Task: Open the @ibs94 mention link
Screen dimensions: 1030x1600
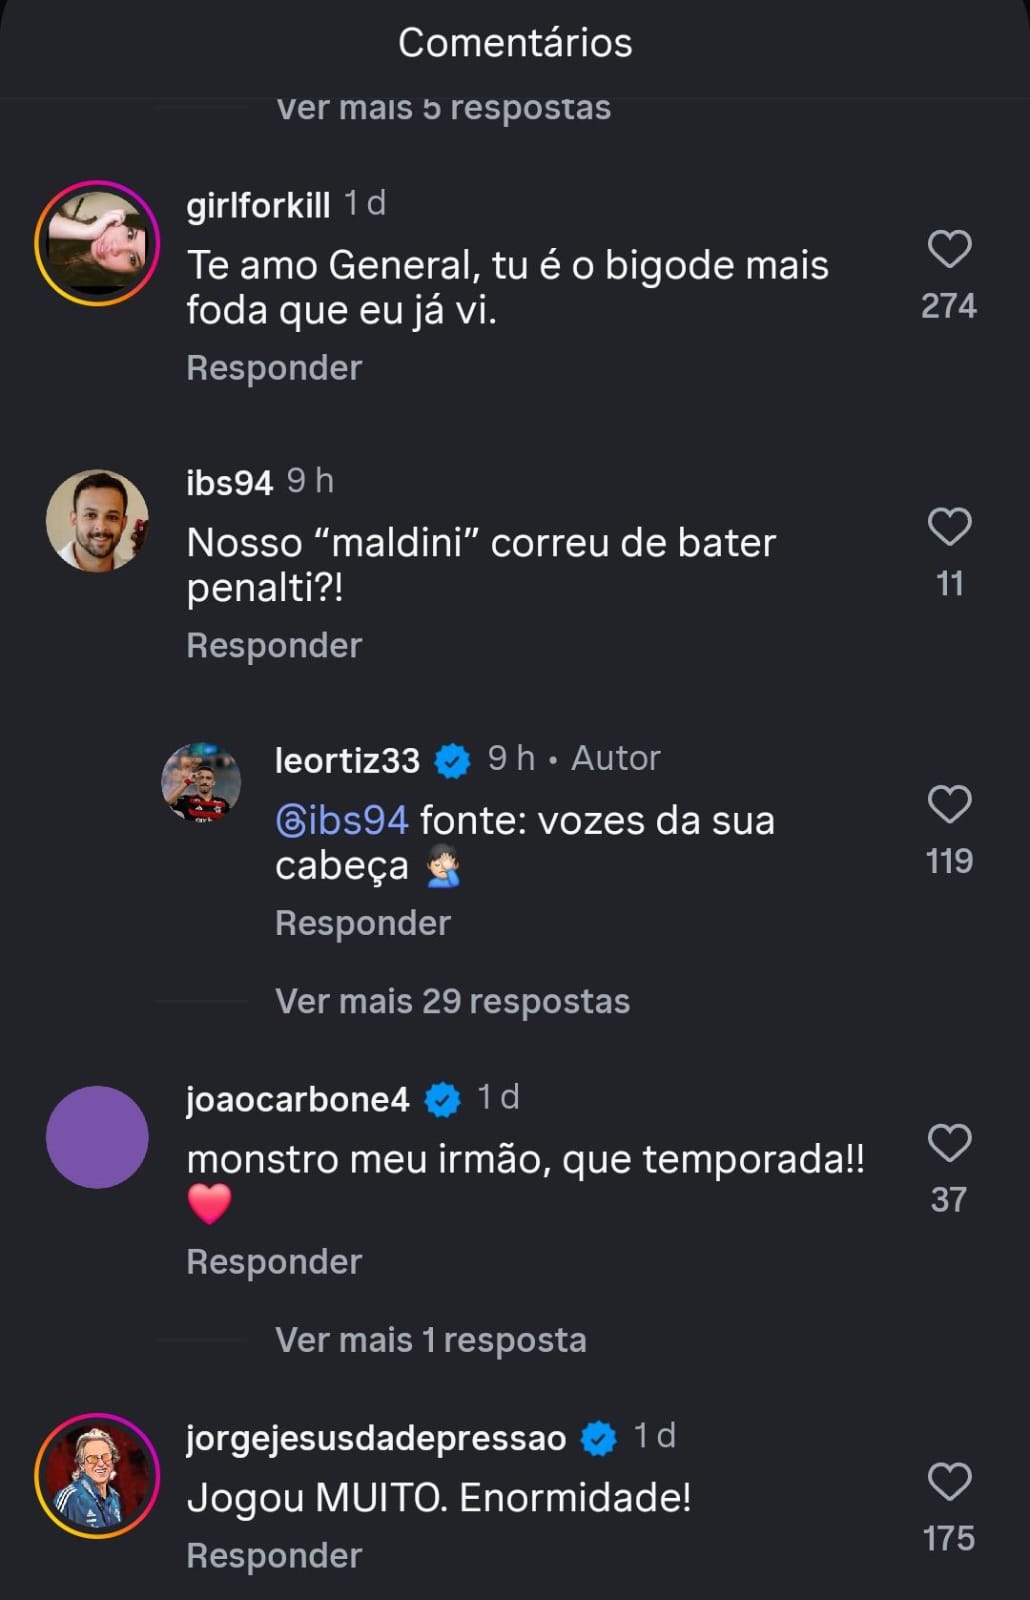Action: pyautogui.click(x=342, y=821)
